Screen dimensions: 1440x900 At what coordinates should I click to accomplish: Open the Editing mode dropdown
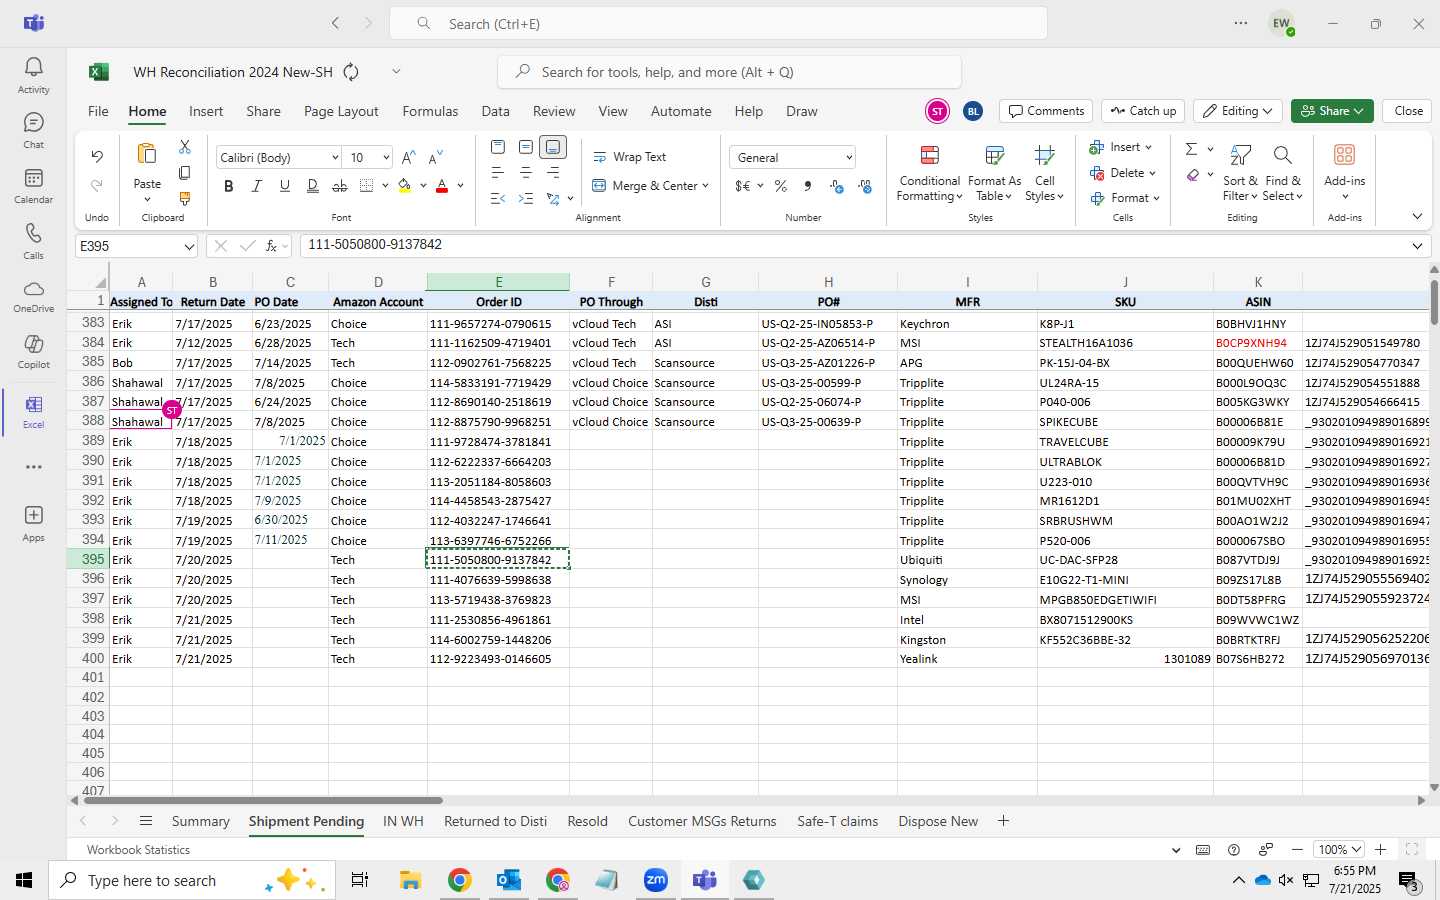(x=1238, y=111)
